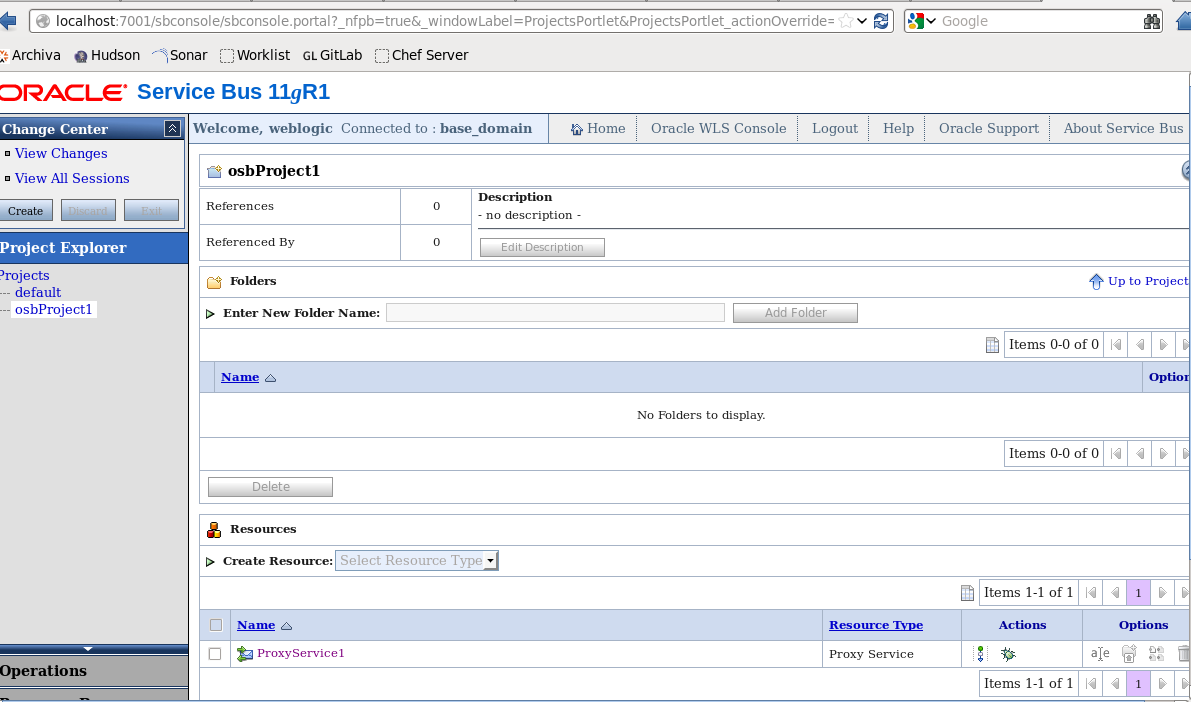Select default project in Project Explorer
The width and height of the screenshot is (1191, 702).
click(x=38, y=292)
